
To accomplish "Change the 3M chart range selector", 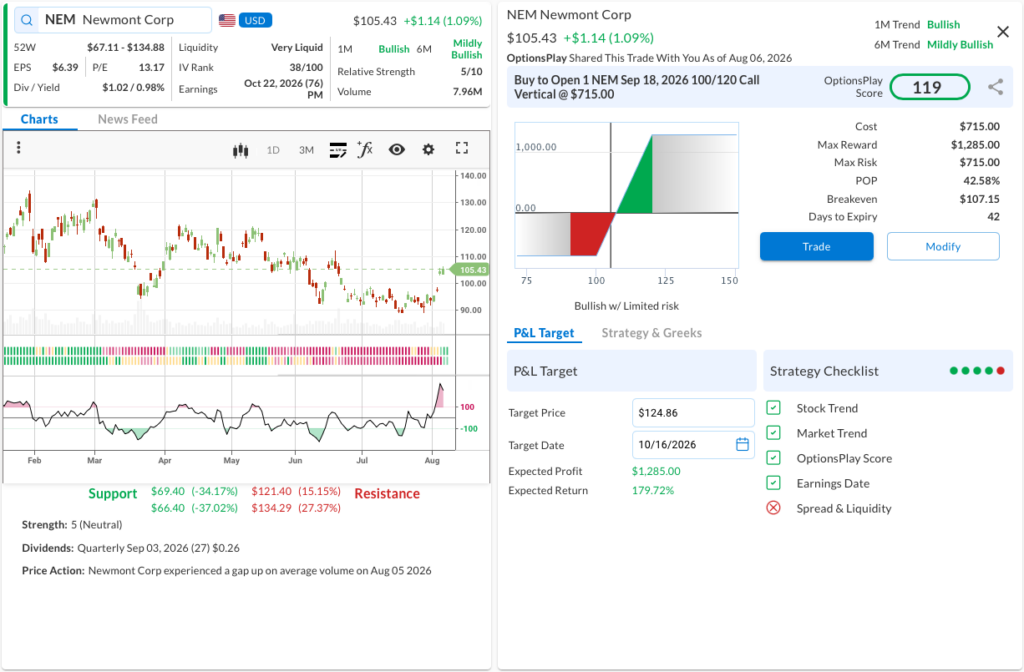I will [306, 150].
